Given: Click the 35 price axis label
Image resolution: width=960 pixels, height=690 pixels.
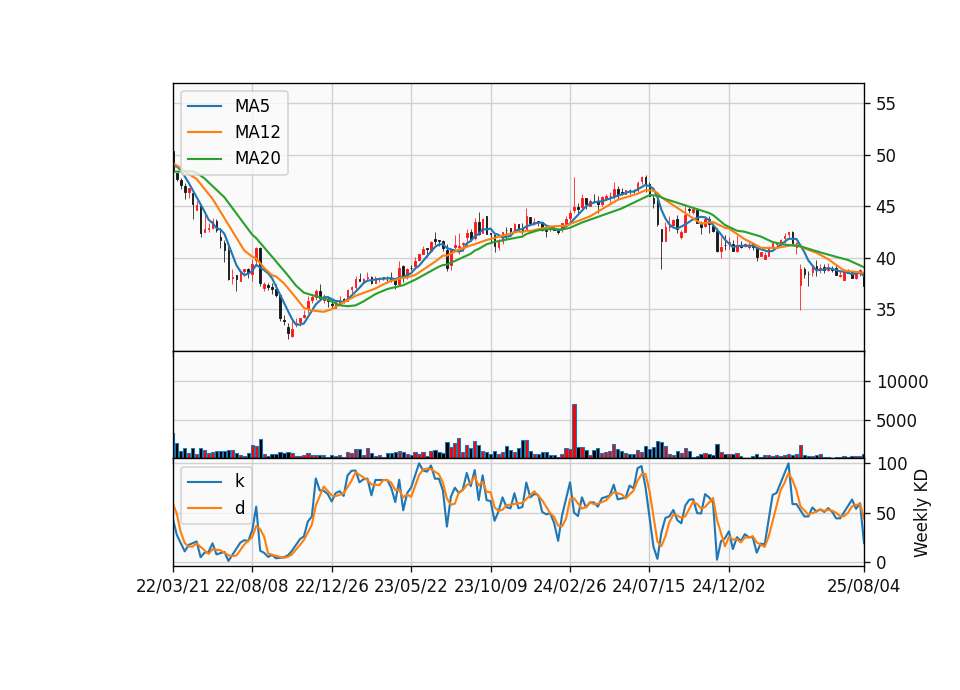Looking at the screenshot, I should pos(885,310).
